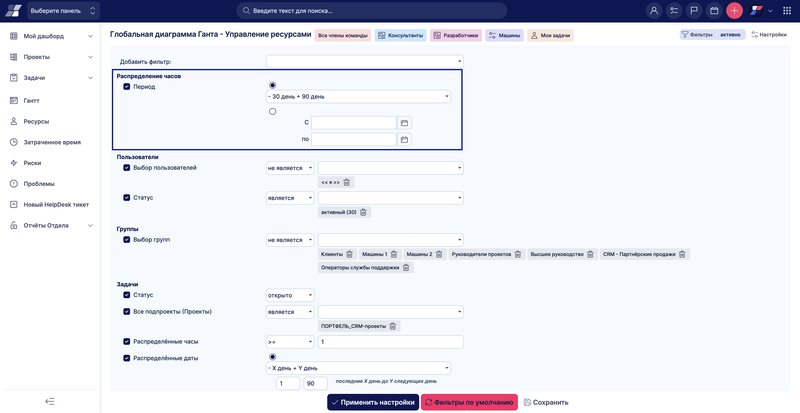Open the '- 30 день + 90 день' dropdown
The width and height of the screenshot is (800, 413).
[358, 97]
